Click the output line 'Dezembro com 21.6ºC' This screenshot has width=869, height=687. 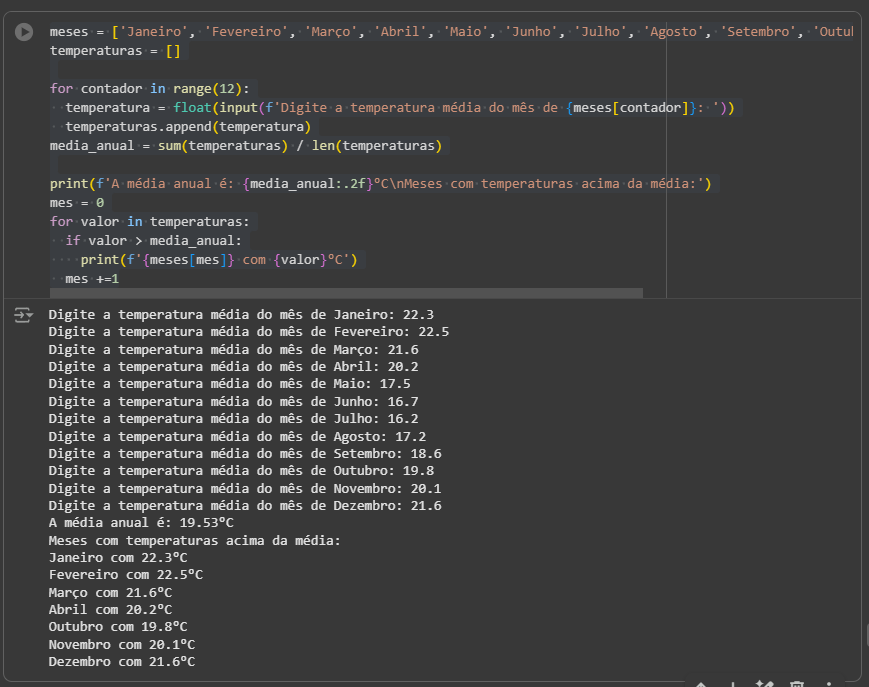121,661
